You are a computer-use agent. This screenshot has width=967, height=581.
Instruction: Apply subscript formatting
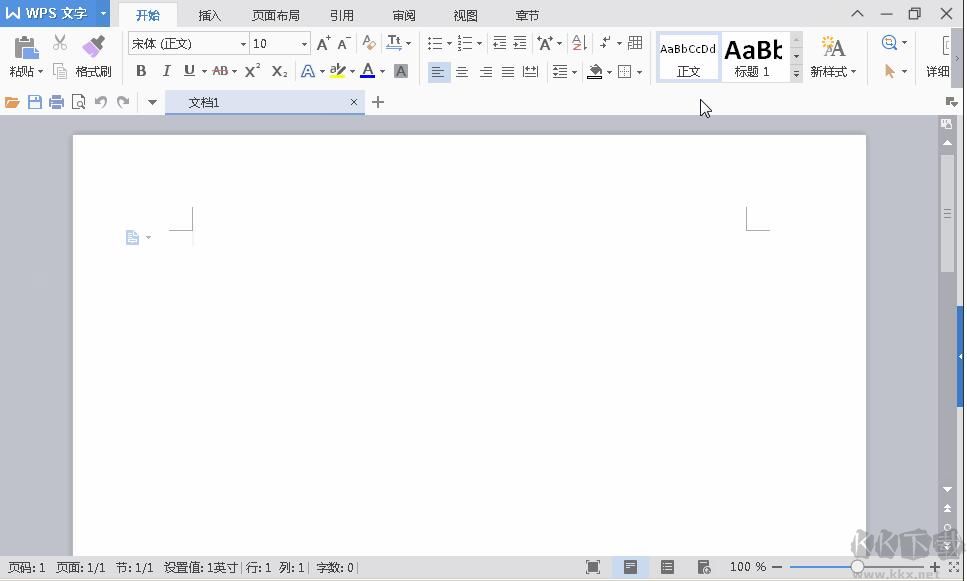click(x=278, y=71)
